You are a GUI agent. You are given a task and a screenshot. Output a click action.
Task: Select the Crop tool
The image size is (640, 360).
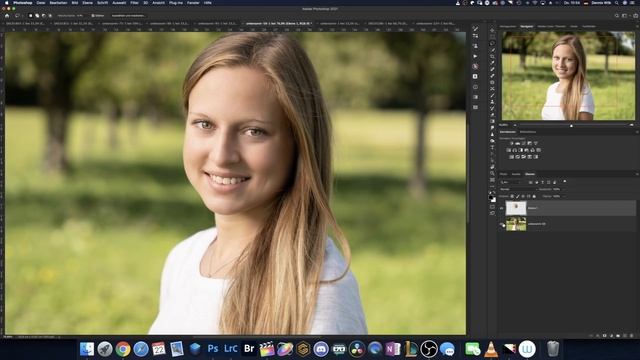point(492,56)
